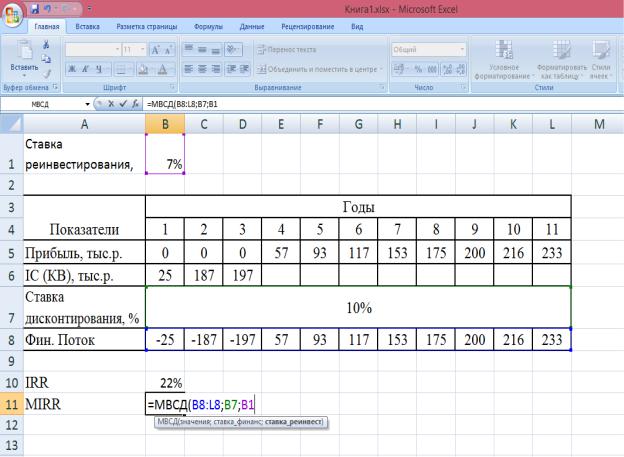The width and height of the screenshot is (624, 457).
Task: Open the cell borders tool
Action: coord(121,70)
